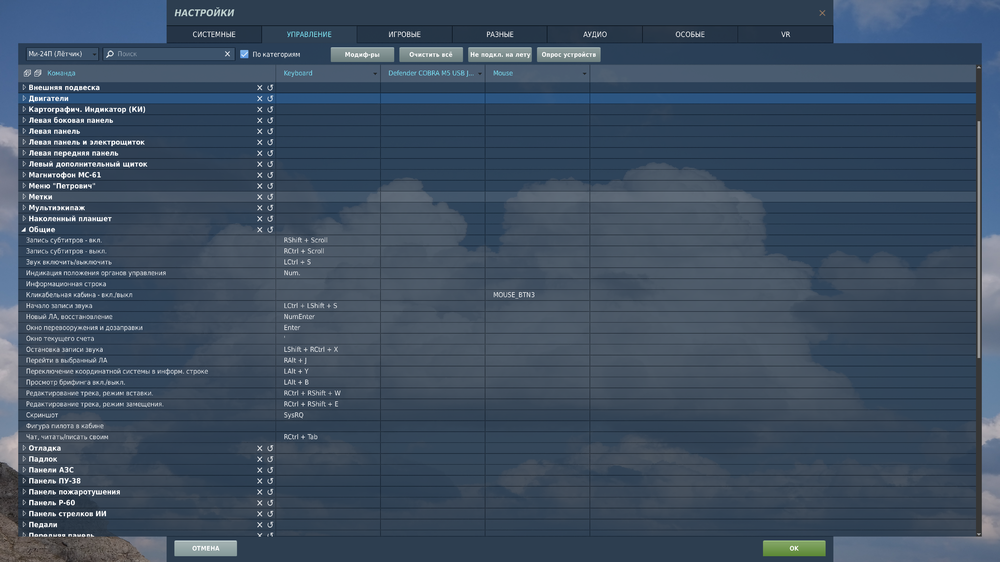The image size is (1000, 562).
Task: Reset Панель ПУ-38 category bindings
Action: (270, 481)
